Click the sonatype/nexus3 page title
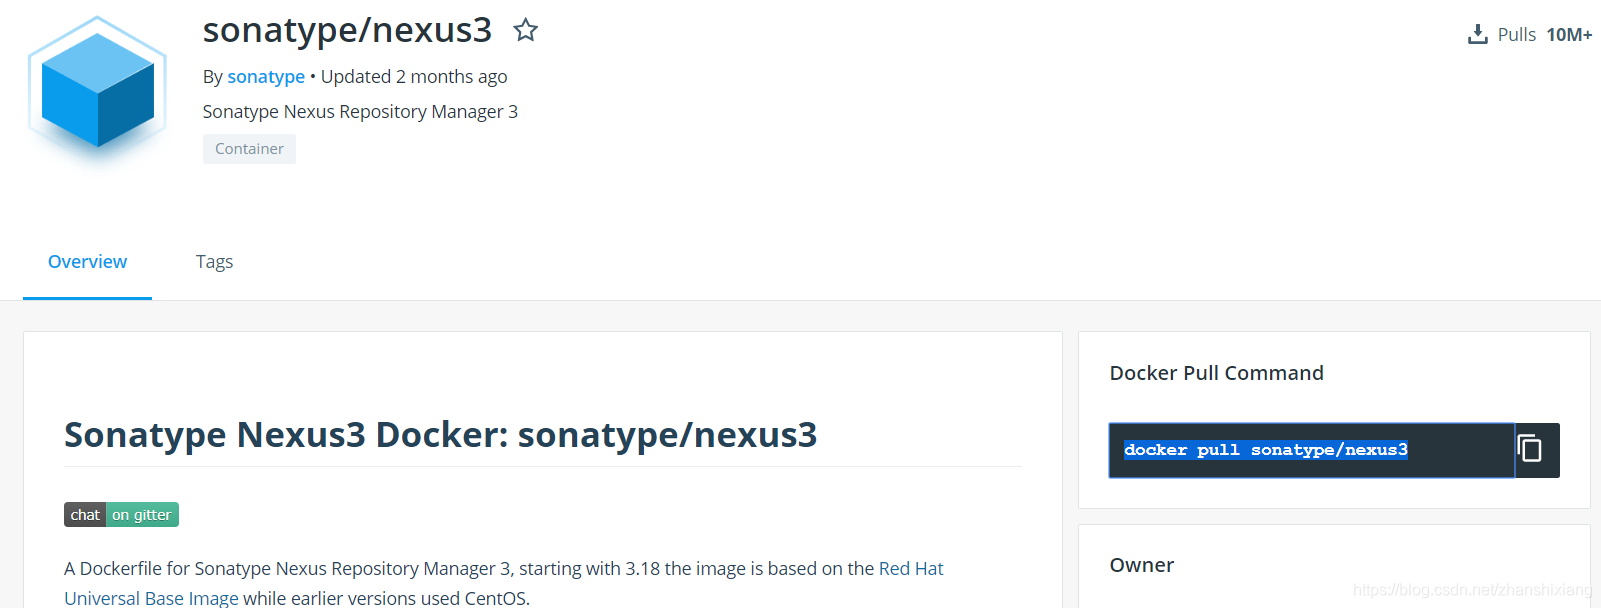 click(x=346, y=31)
